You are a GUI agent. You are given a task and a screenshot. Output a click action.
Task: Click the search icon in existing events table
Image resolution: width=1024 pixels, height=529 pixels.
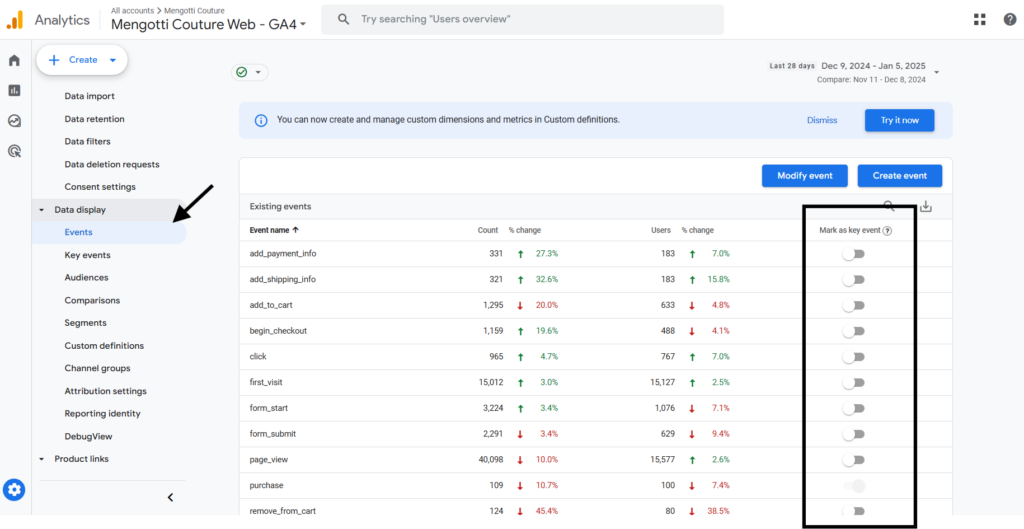click(889, 206)
